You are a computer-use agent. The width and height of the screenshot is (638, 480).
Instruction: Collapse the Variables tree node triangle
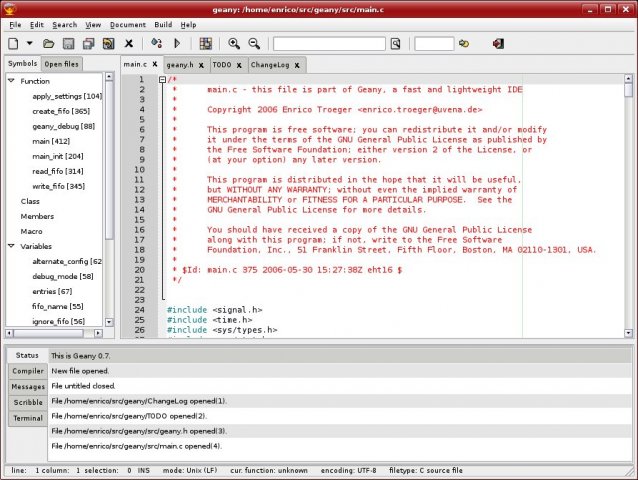coord(11,246)
